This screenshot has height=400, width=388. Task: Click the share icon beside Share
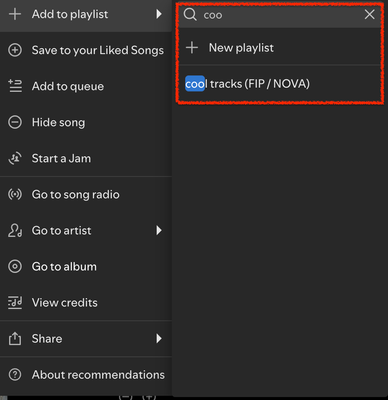[15, 338]
